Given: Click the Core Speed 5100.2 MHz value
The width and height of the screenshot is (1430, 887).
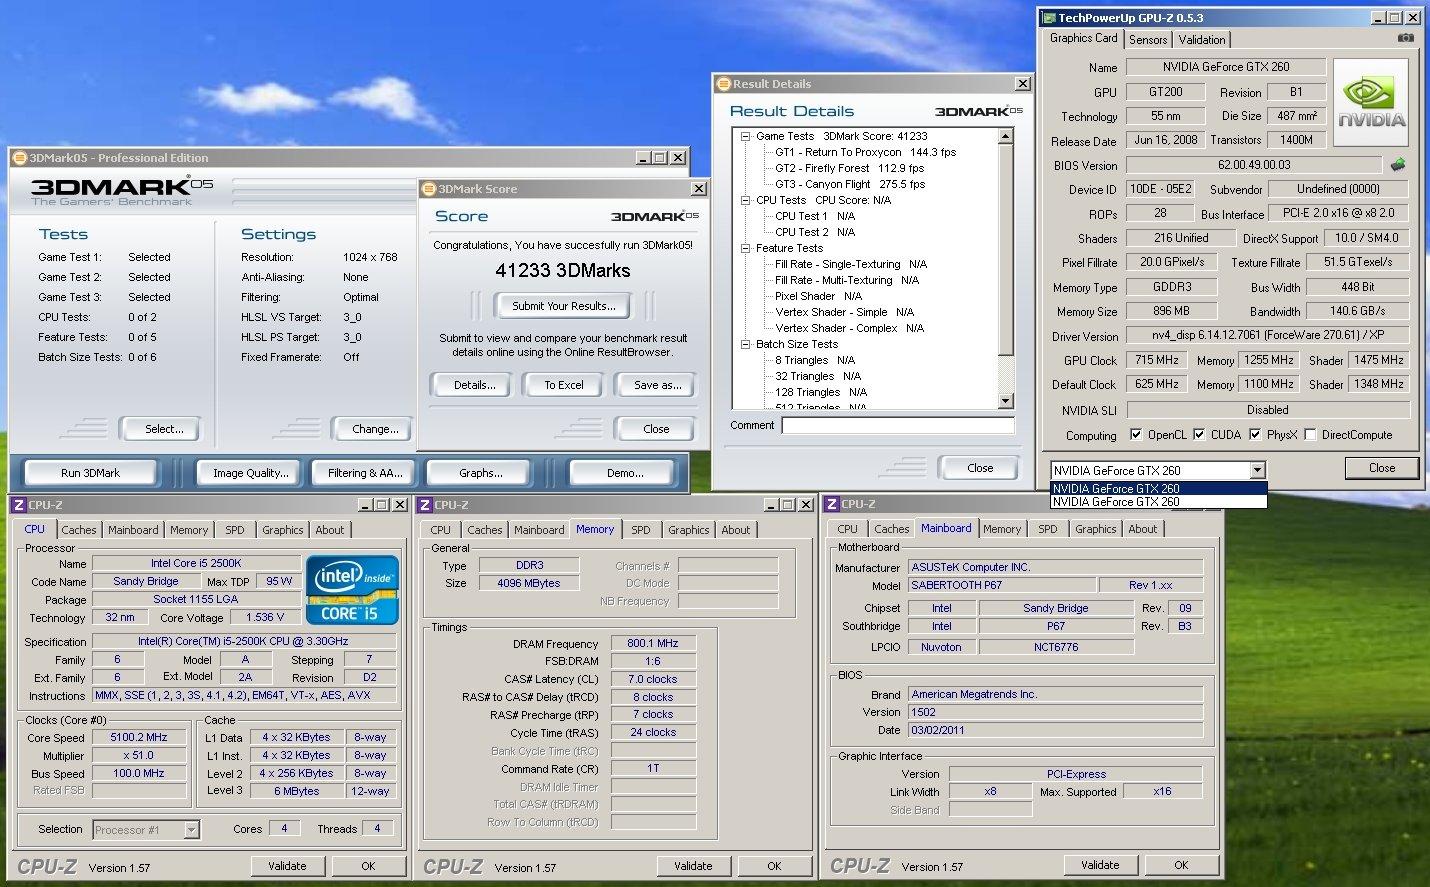Looking at the screenshot, I should coord(140,737).
